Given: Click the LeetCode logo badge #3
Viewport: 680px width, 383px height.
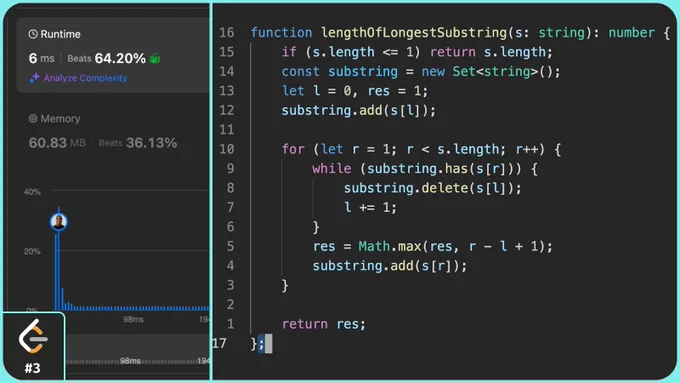Looking at the screenshot, I should point(33,346).
